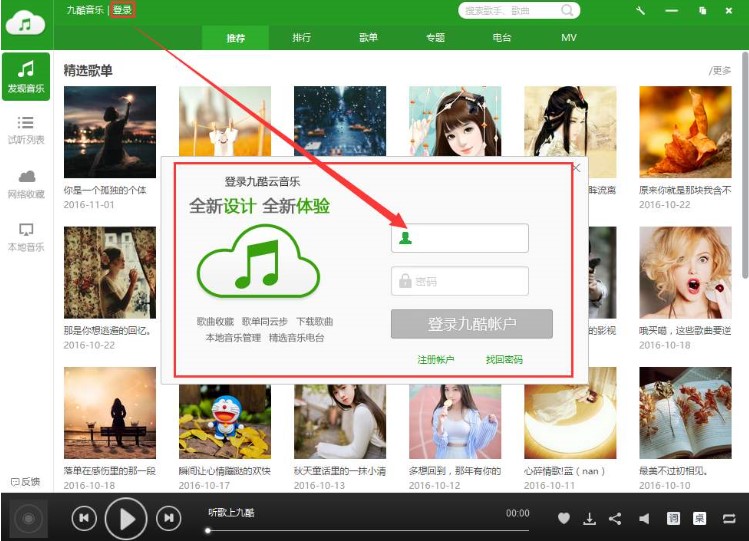The height and width of the screenshot is (541, 749).
Task: Open the 网络收藏 cloud sidebar item
Action: [26, 184]
